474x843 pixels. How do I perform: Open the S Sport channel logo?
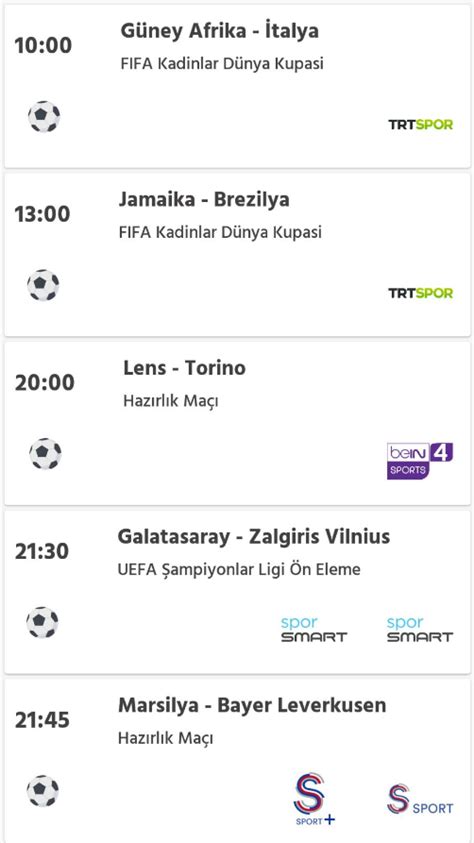(420, 799)
